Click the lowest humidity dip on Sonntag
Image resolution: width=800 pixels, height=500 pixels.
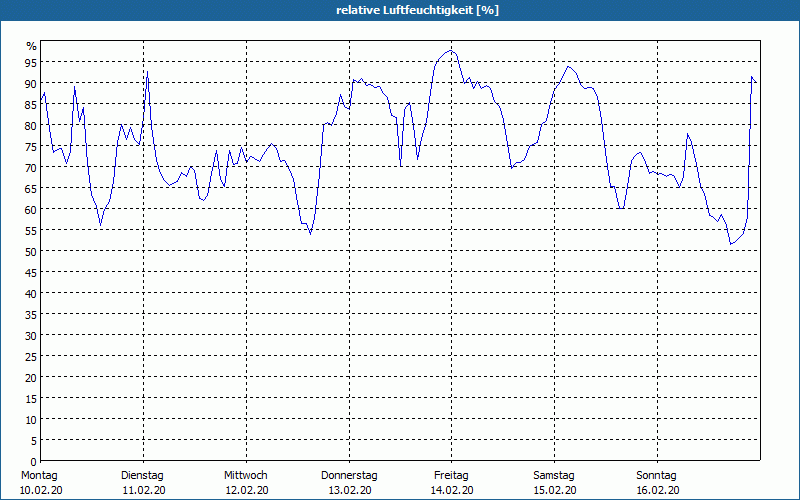[x=732, y=244]
